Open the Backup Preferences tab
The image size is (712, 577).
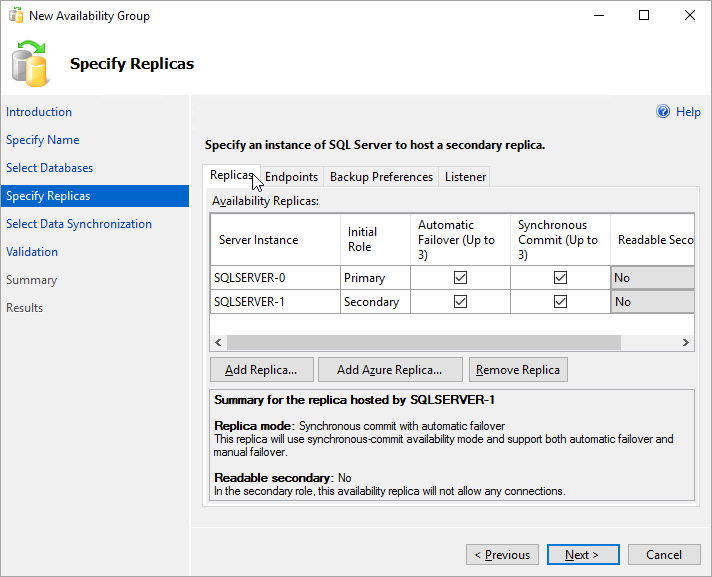coord(381,177)
